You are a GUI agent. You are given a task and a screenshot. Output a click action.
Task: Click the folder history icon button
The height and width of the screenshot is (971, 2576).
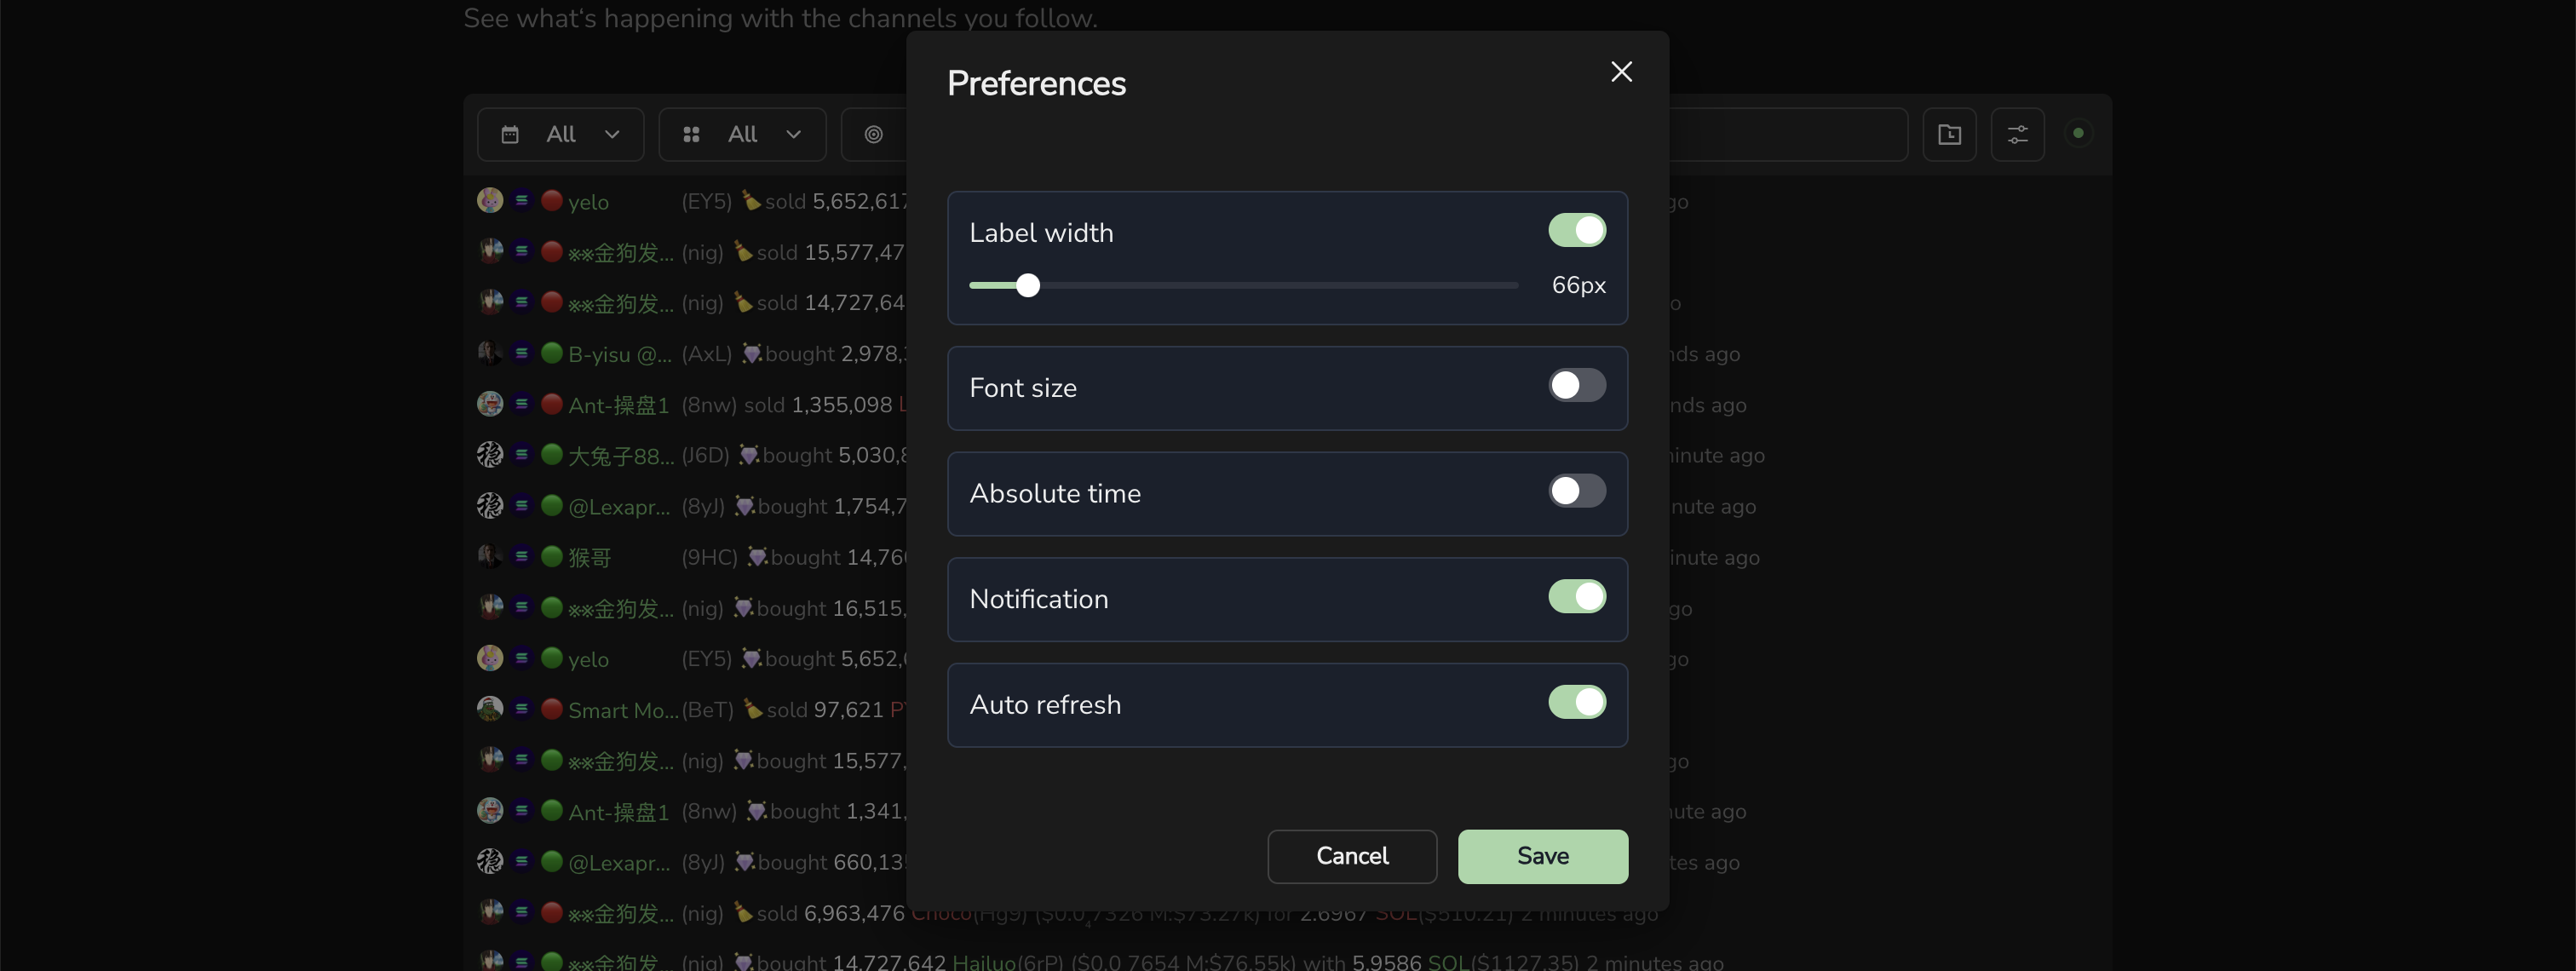tap(1949, 134)
